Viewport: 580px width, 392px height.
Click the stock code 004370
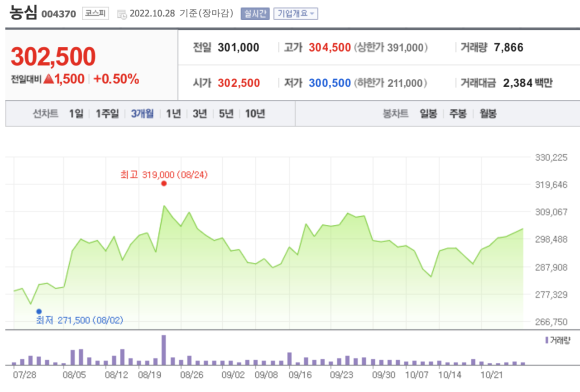tap(58, 14)
